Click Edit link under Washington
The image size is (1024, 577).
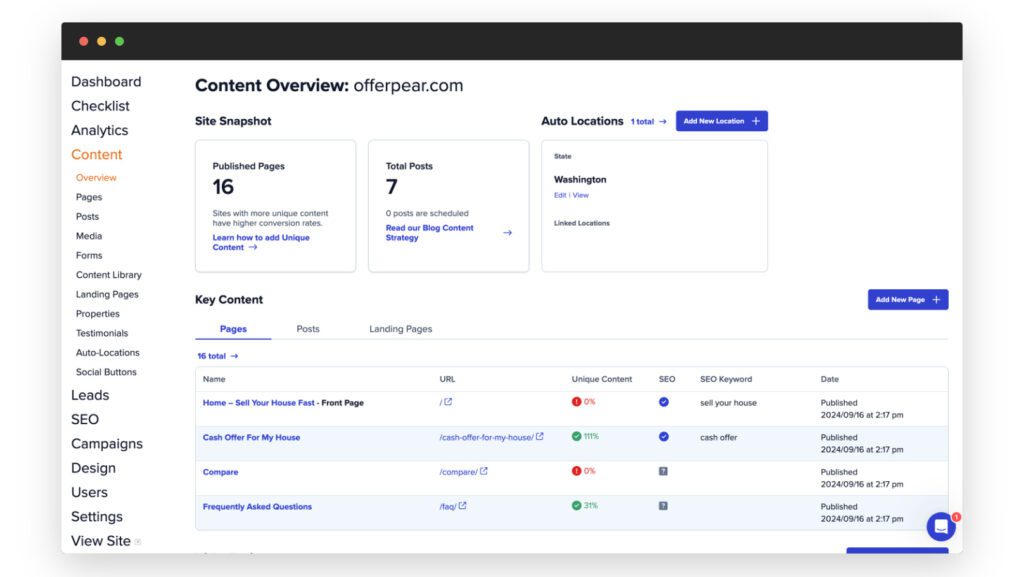(x=560, y=195)
